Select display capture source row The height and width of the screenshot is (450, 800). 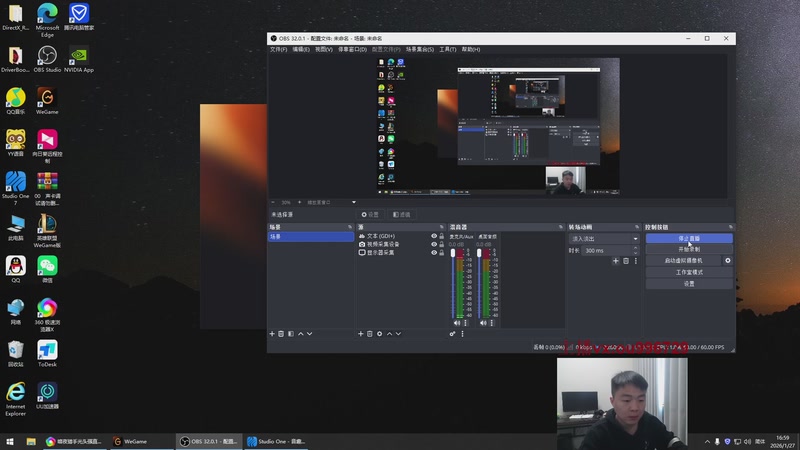[x=402, y=253]
